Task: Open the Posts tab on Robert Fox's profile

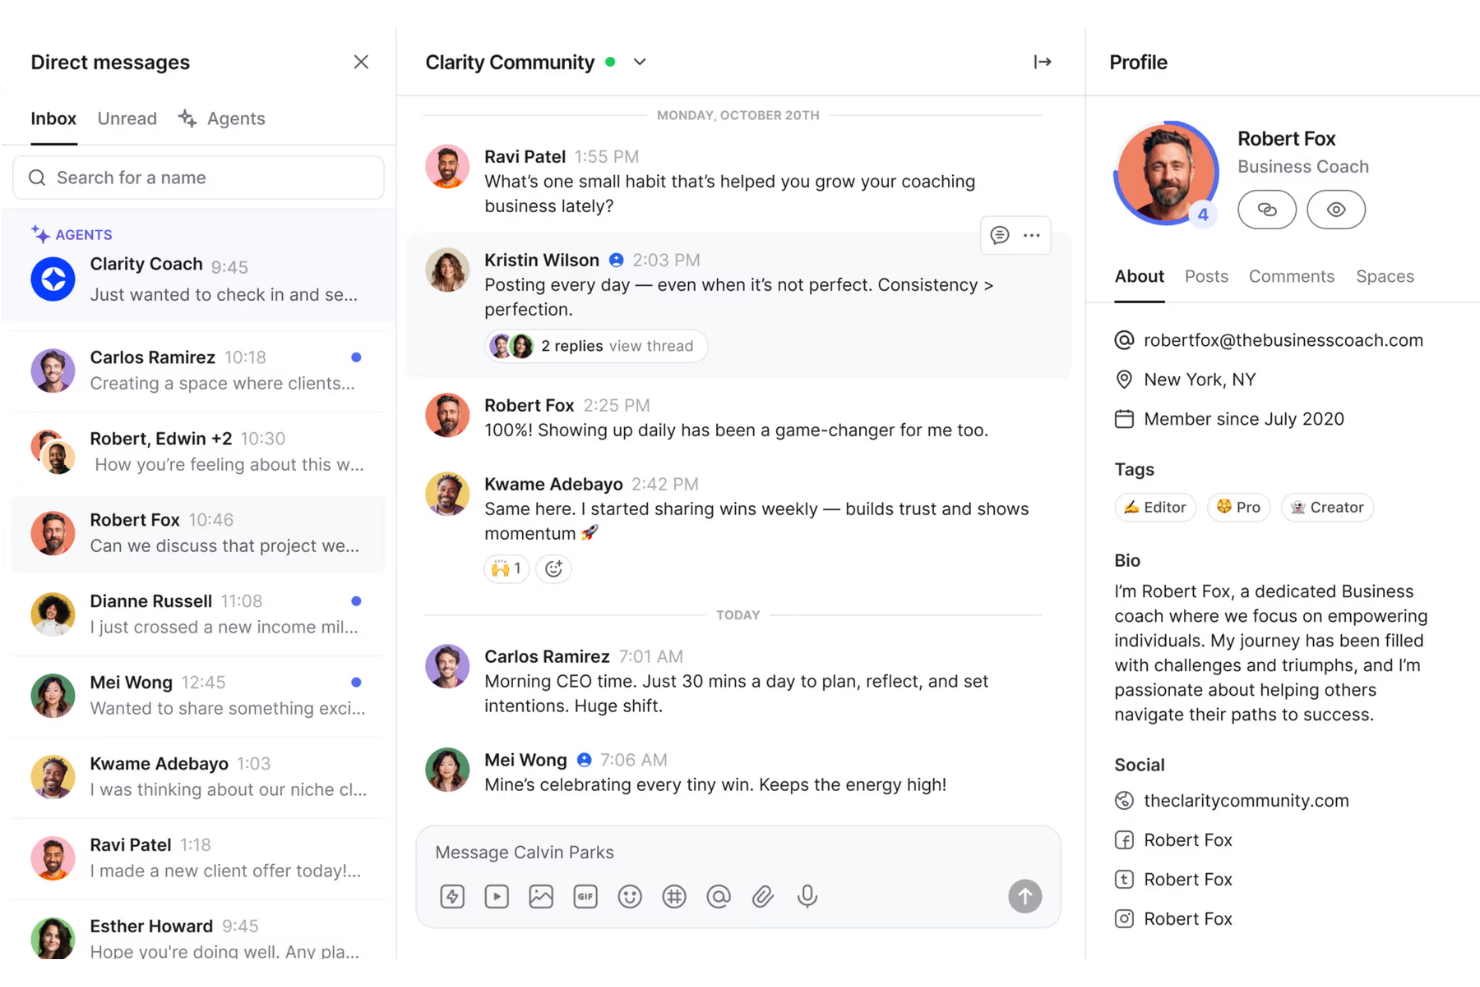Action: tap(1206, 276)
